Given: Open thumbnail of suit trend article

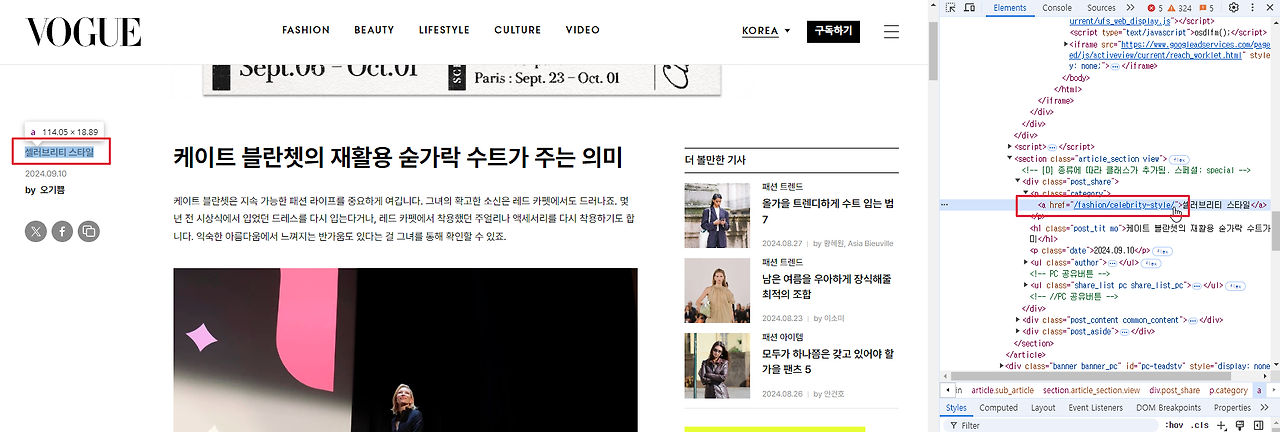Looking at the screenshot, I should 717,215.
